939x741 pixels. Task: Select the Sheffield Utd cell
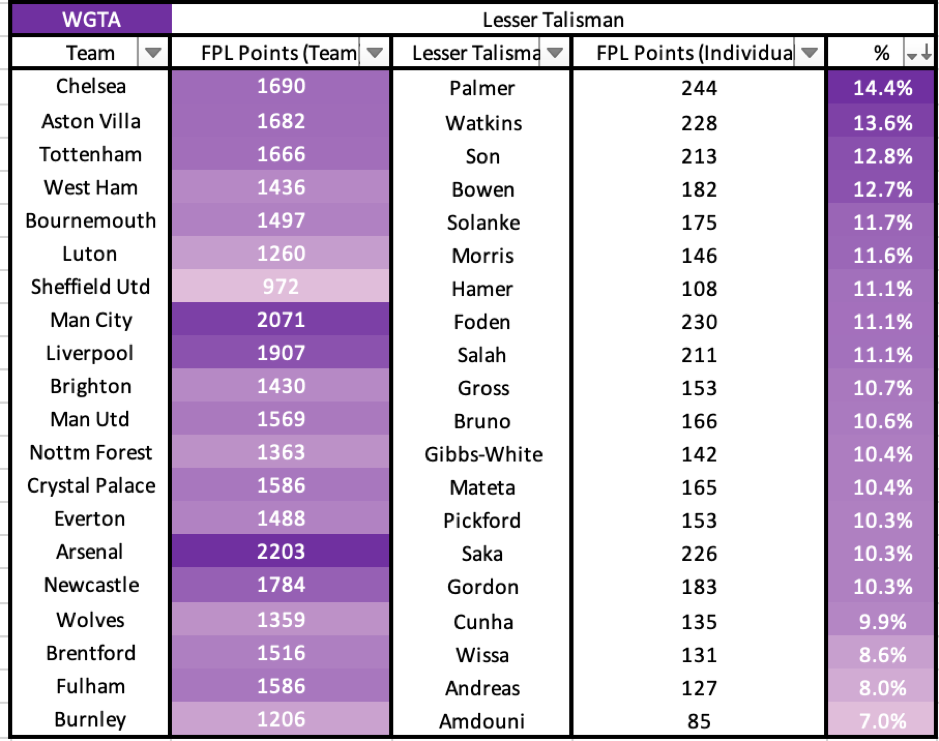pos(91,287)
